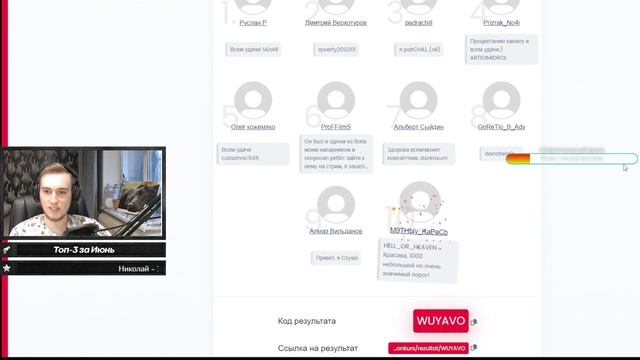Viewport: 640px width, 360px height.
Task: Click the comment bubble under padrachil
Action: point(419,49)
